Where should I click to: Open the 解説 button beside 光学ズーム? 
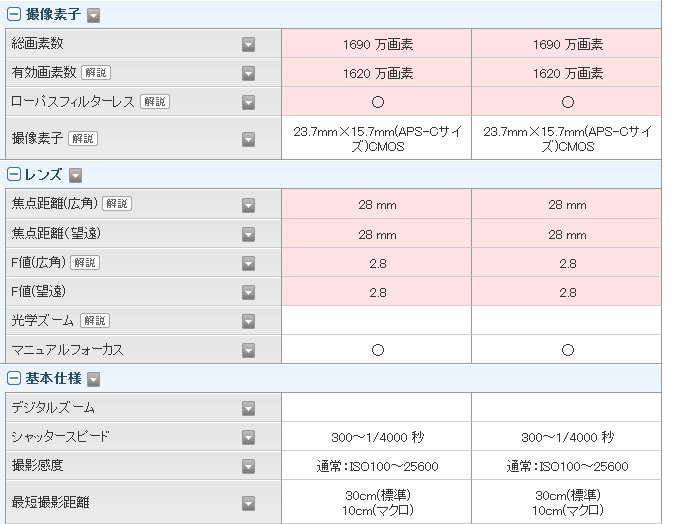(x=95, y=320)
